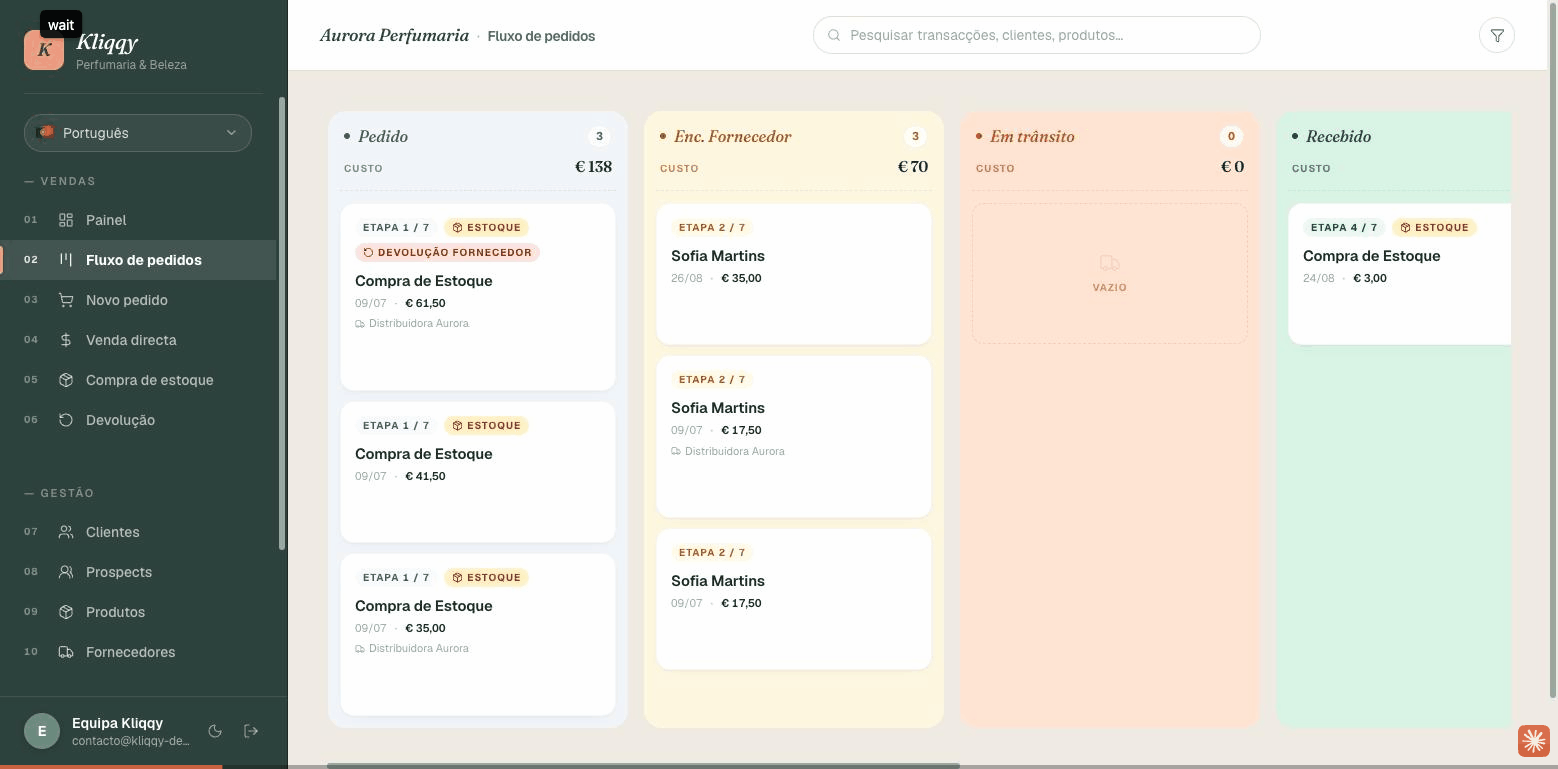Open the Compra de Estoque € 61,50 card

[478, 297]
